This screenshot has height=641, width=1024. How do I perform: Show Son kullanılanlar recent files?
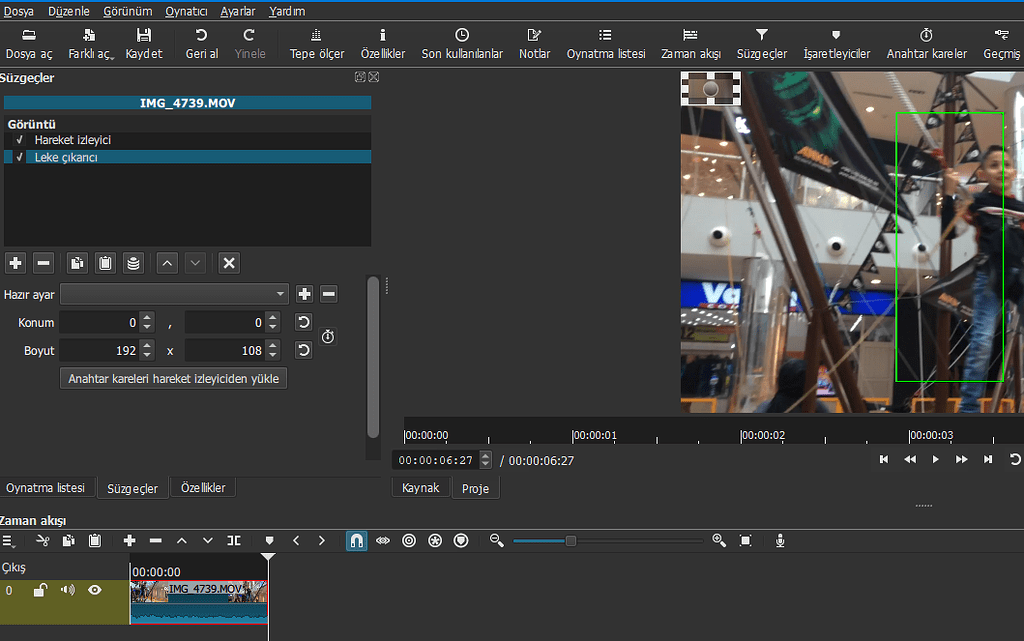pos(462,44)
